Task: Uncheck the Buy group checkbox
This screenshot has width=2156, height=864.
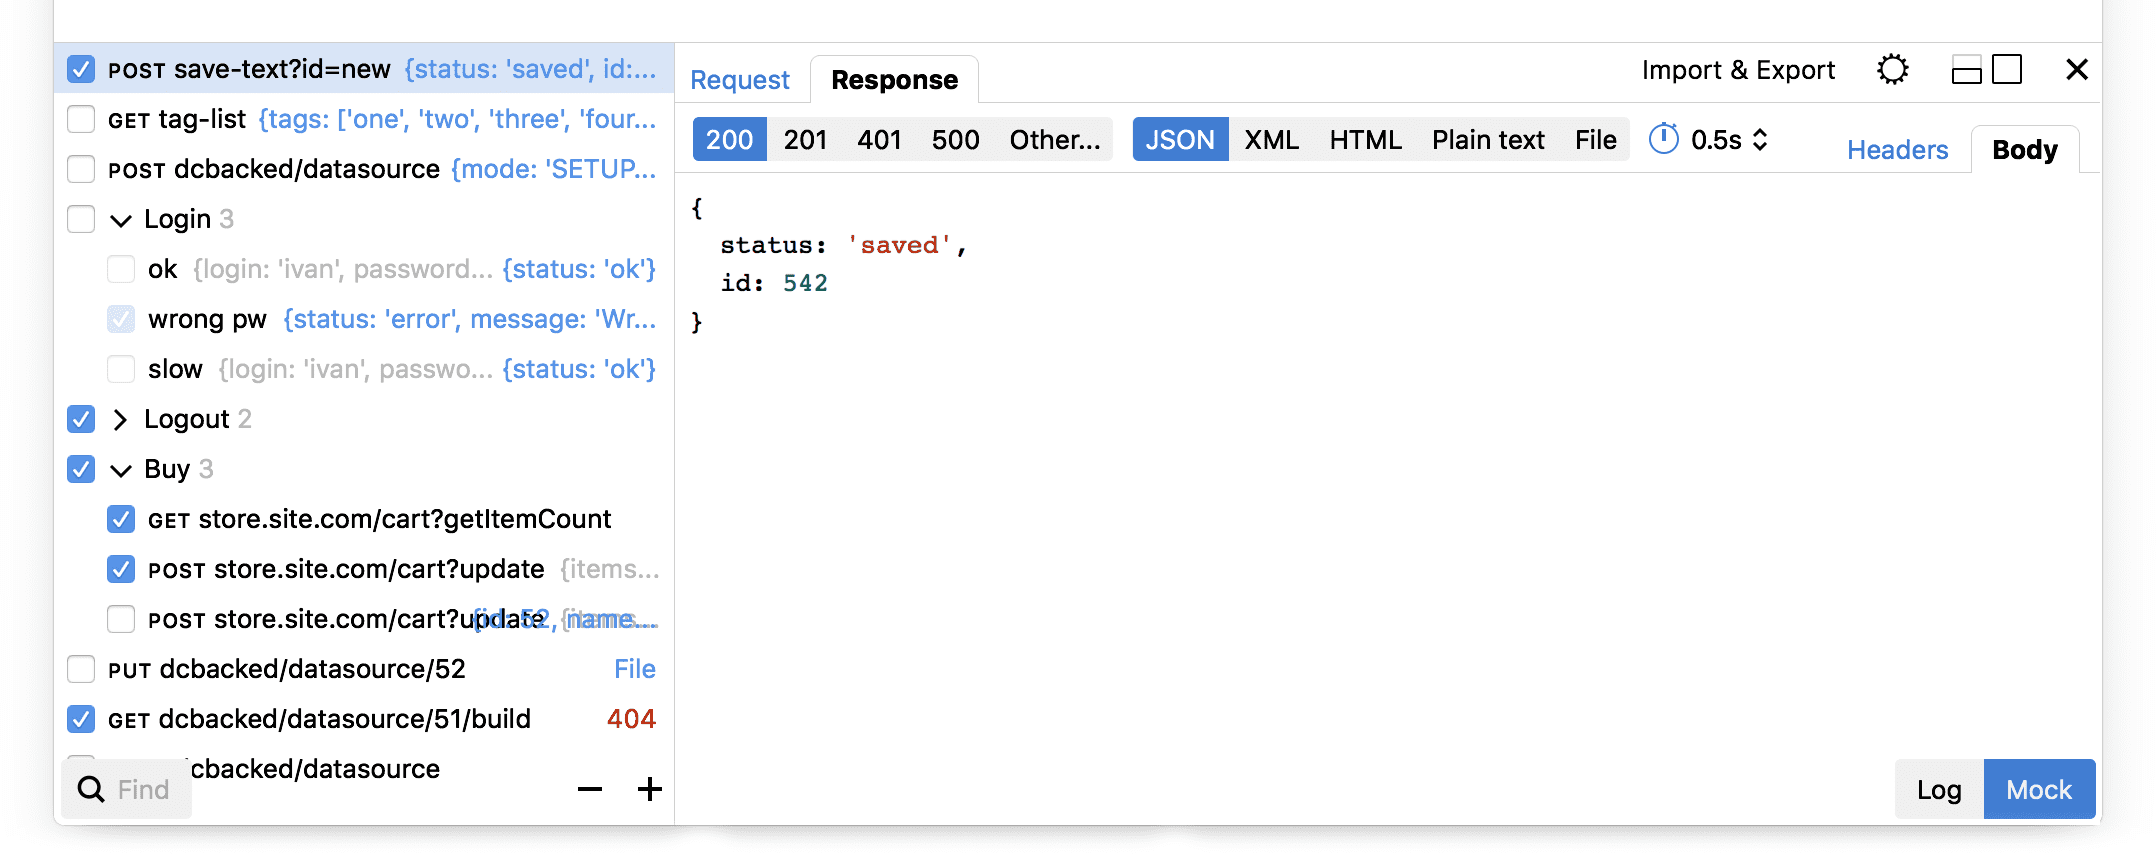Action: [81, 469]
